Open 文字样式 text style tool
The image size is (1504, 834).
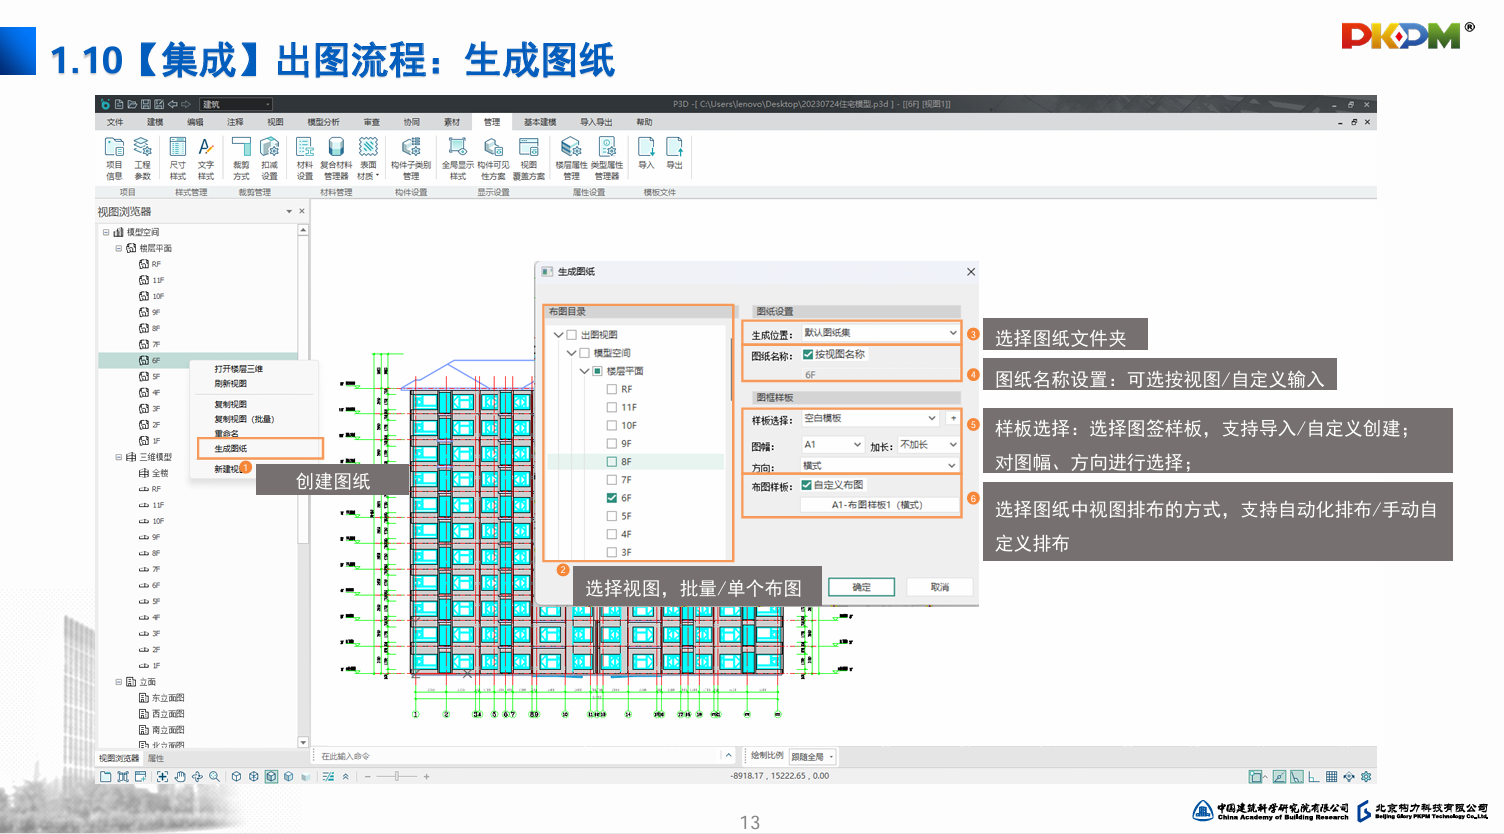[x=206, y=158]
